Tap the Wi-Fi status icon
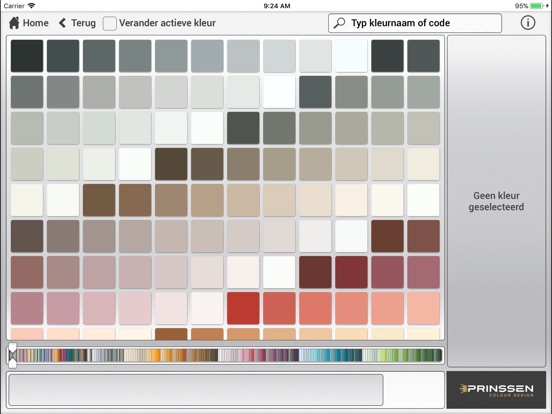552x414 pixels. 32,6
